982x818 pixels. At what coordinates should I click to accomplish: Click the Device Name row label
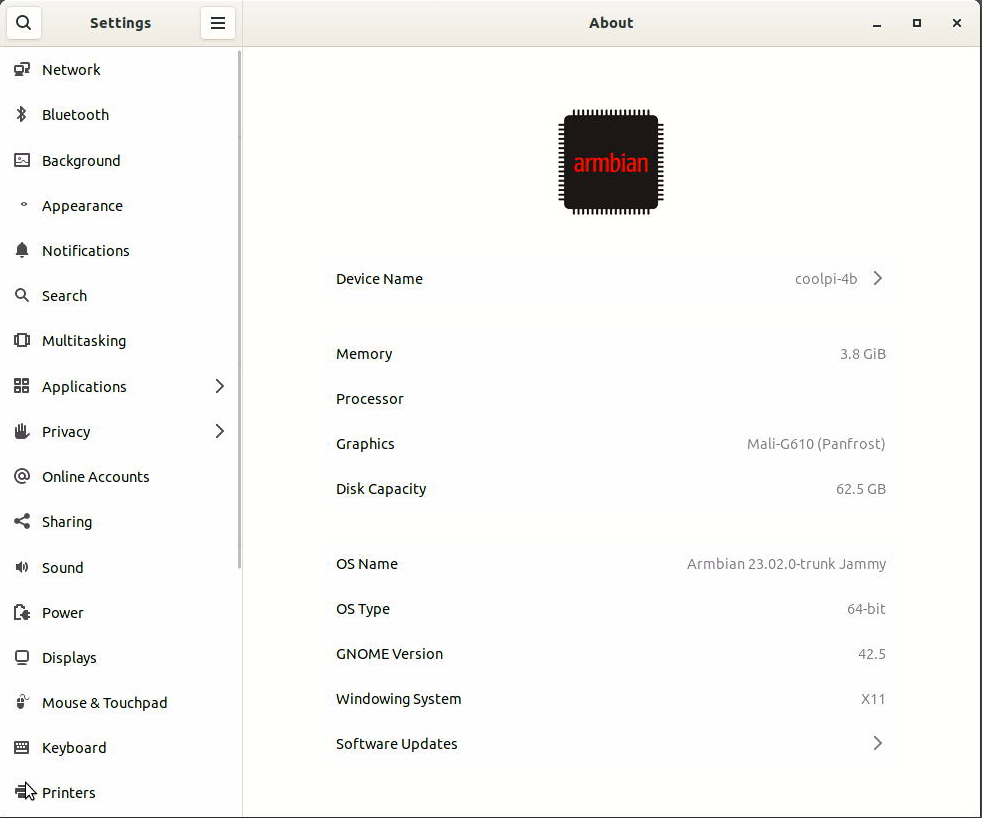click(379, 279)
